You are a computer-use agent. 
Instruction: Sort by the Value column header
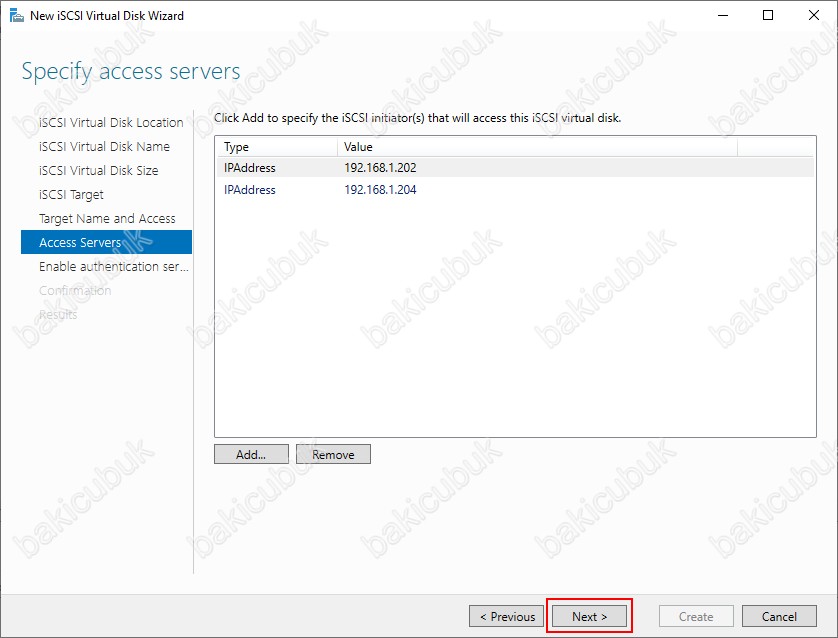tap(537, 146)
